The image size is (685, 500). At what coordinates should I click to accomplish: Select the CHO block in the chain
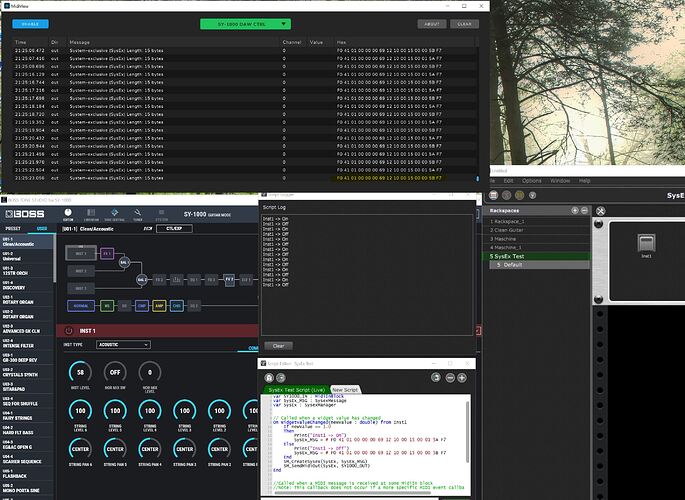(176, 306)
